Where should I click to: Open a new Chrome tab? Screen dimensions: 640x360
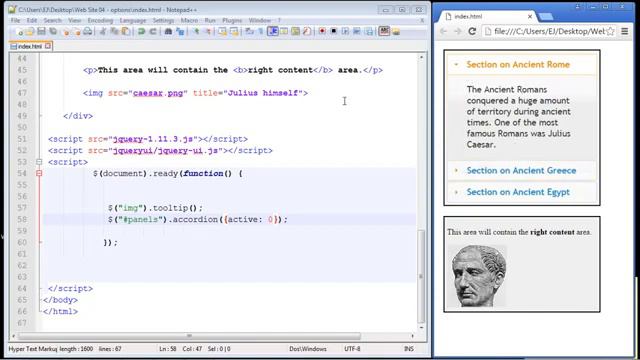point(546,17)
